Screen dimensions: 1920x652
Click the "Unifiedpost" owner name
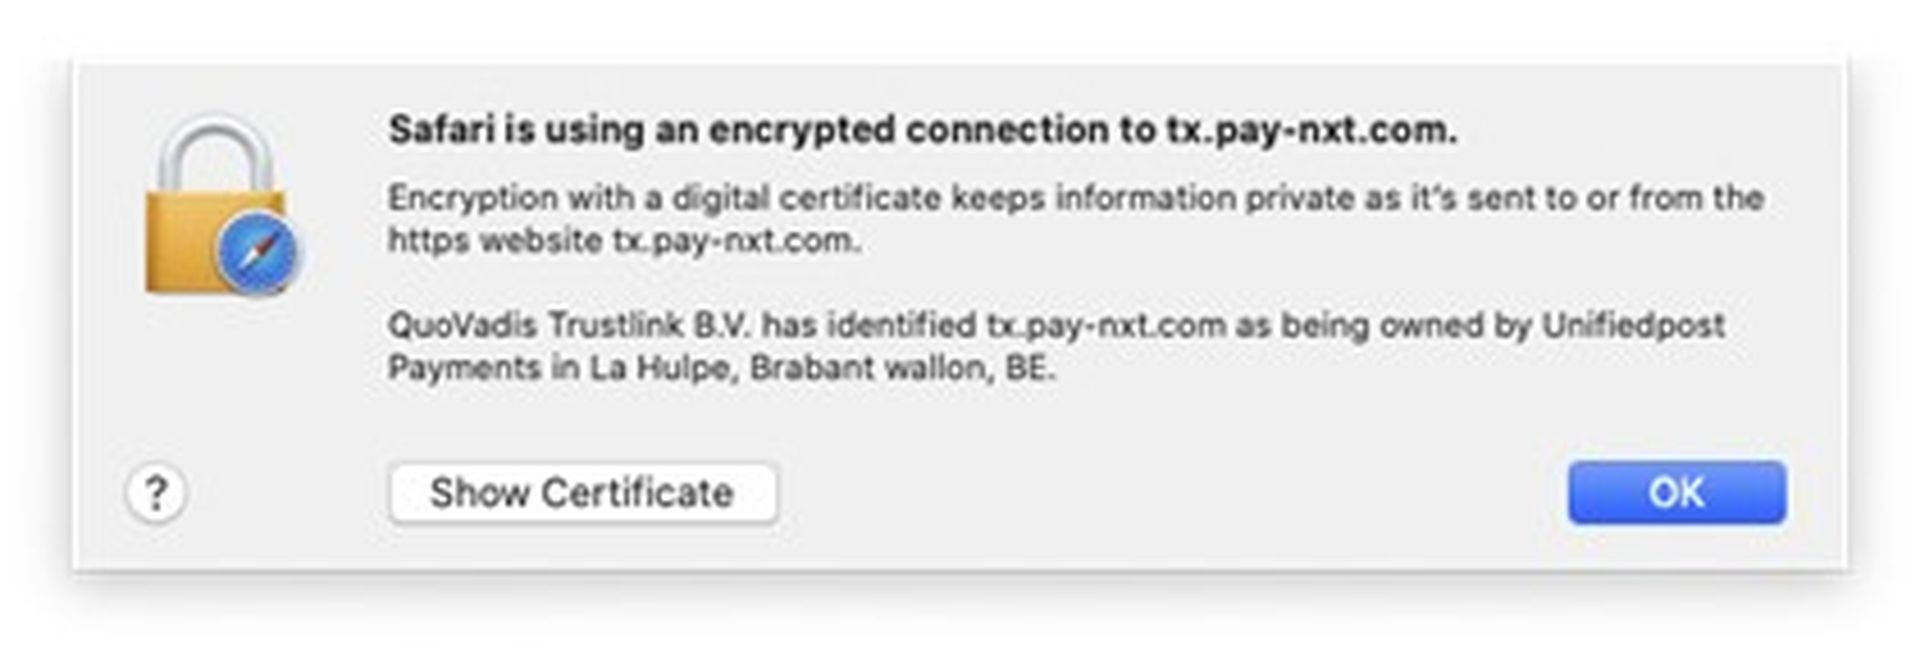coord(1632,325)
